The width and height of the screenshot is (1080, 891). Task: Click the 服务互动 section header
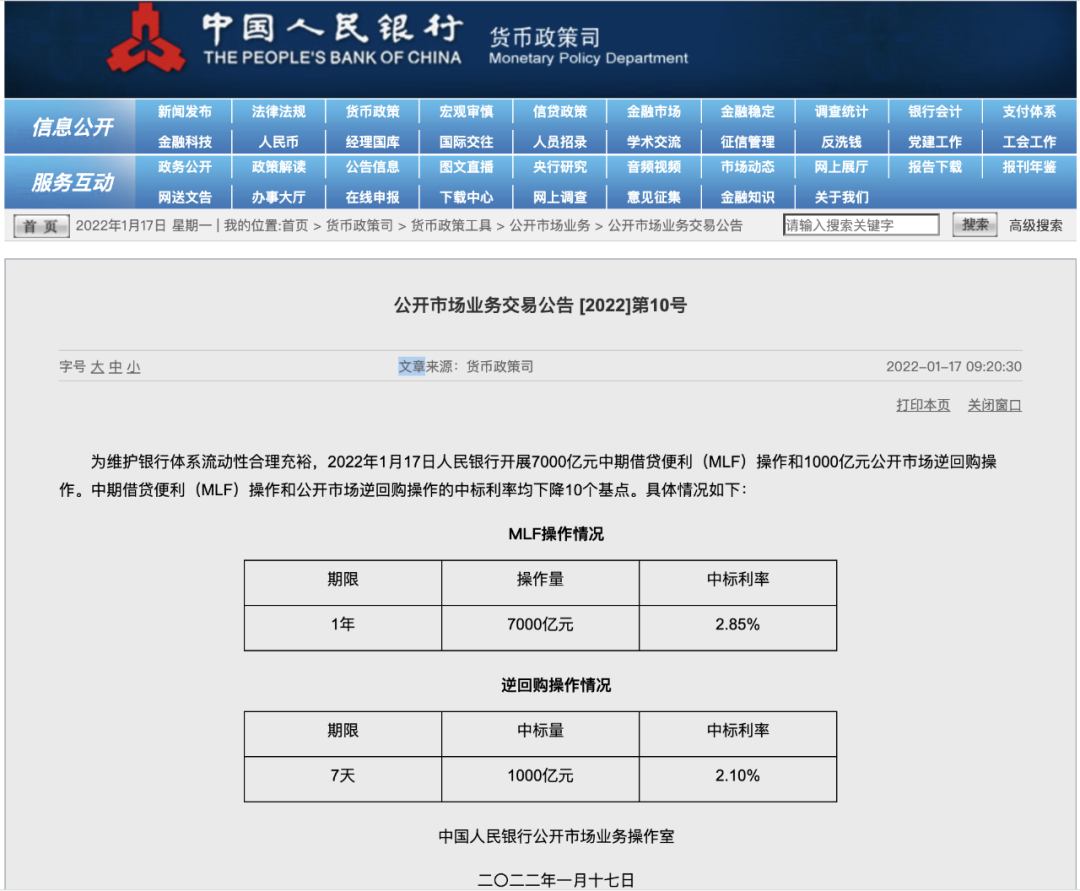click(72, 182)
